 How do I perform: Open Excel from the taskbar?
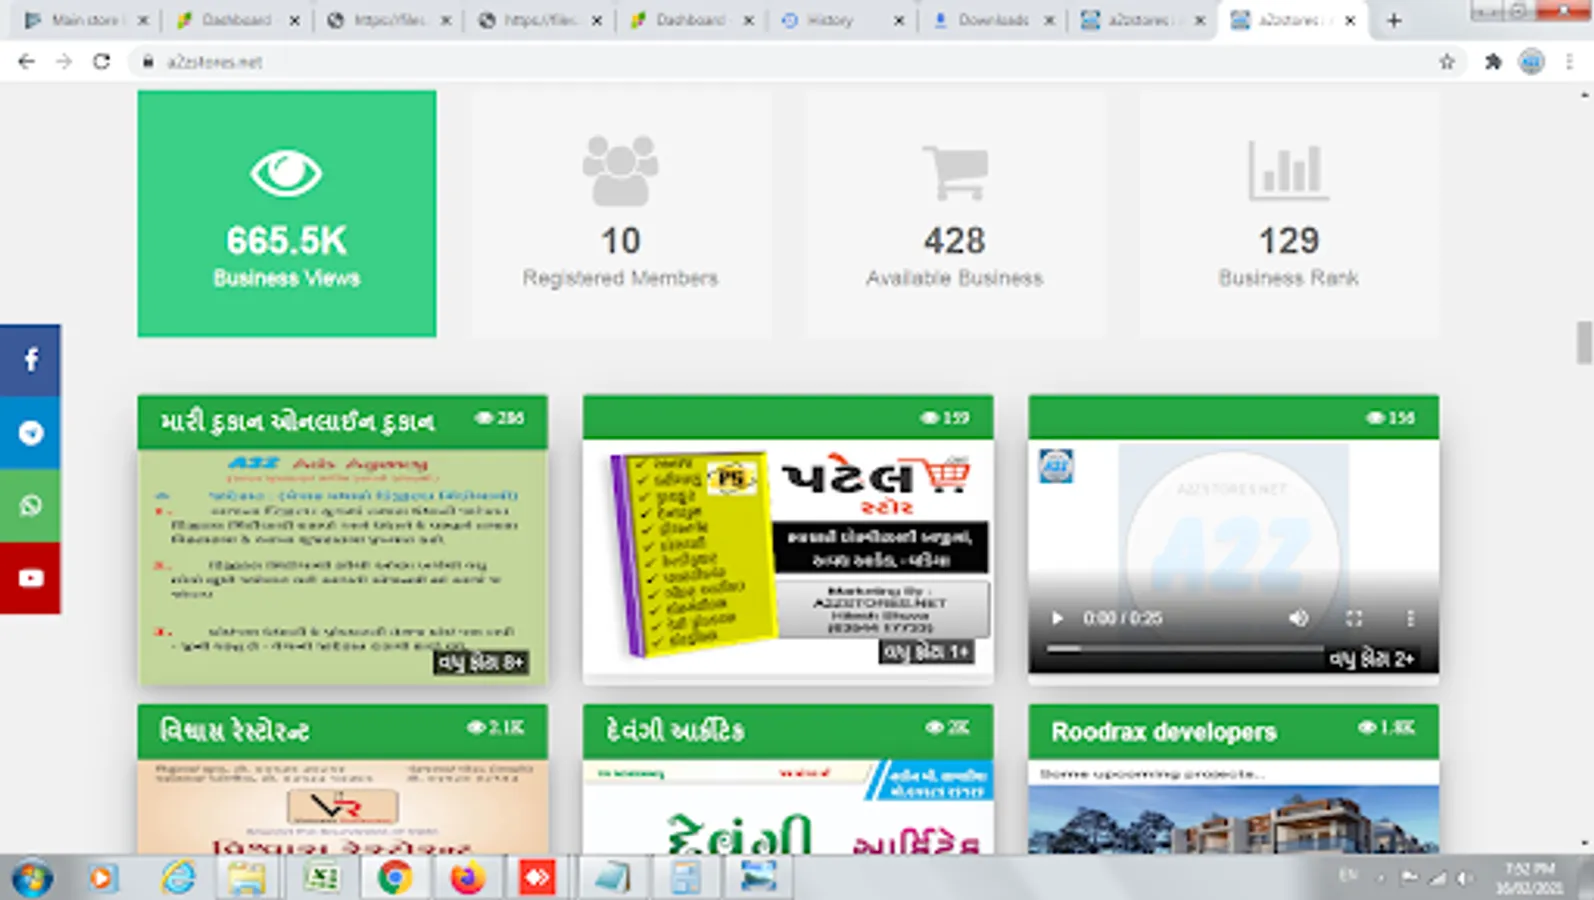(x=321, y=878)
